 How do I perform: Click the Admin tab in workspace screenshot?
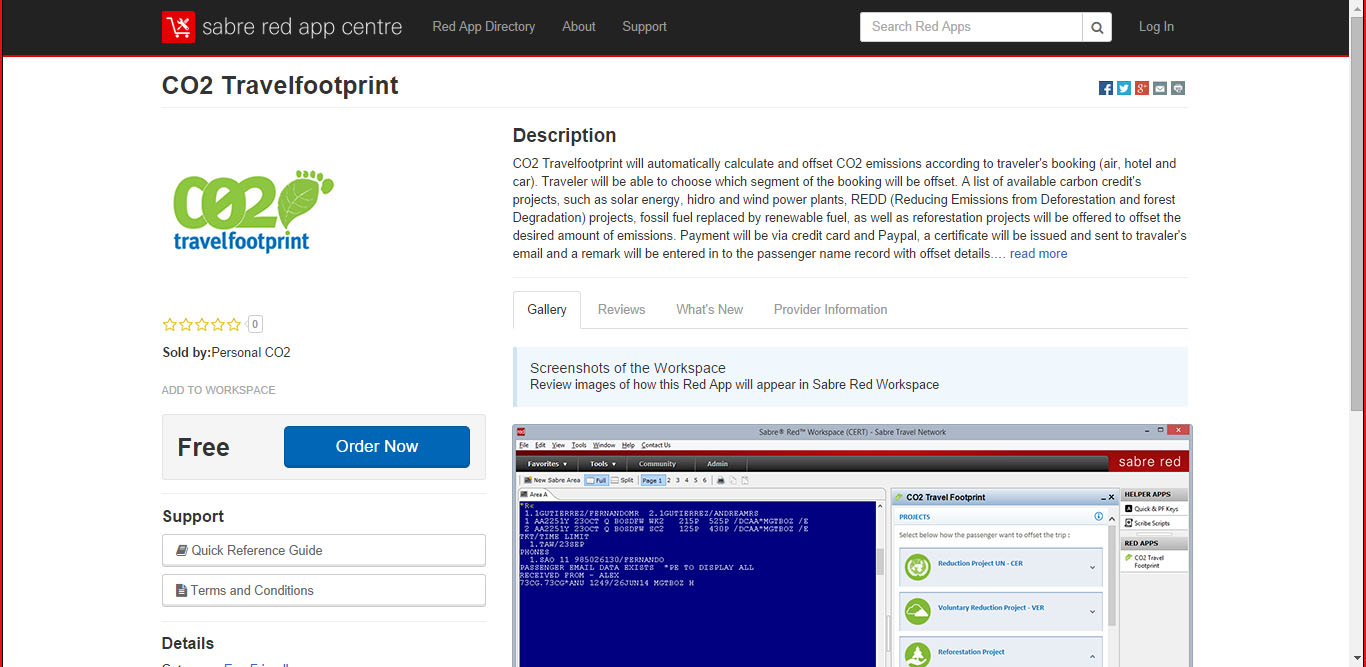pyautogui.click(x=718, y=464)
